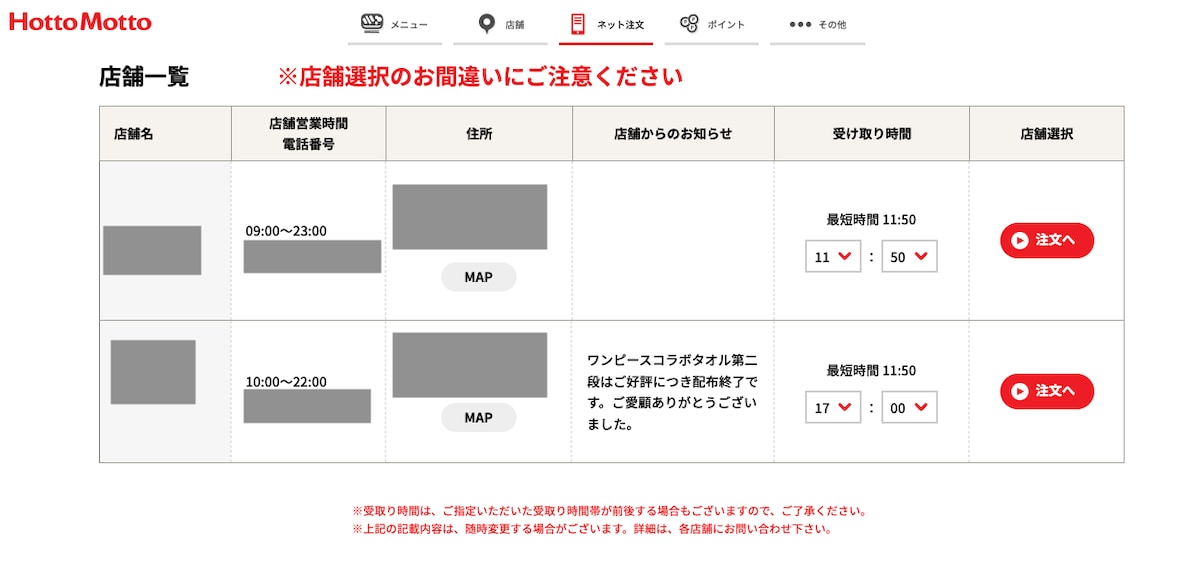Expand the hour dropdown showing 11
This screenshot has height=567, width=1200.
tap(833, 257)
